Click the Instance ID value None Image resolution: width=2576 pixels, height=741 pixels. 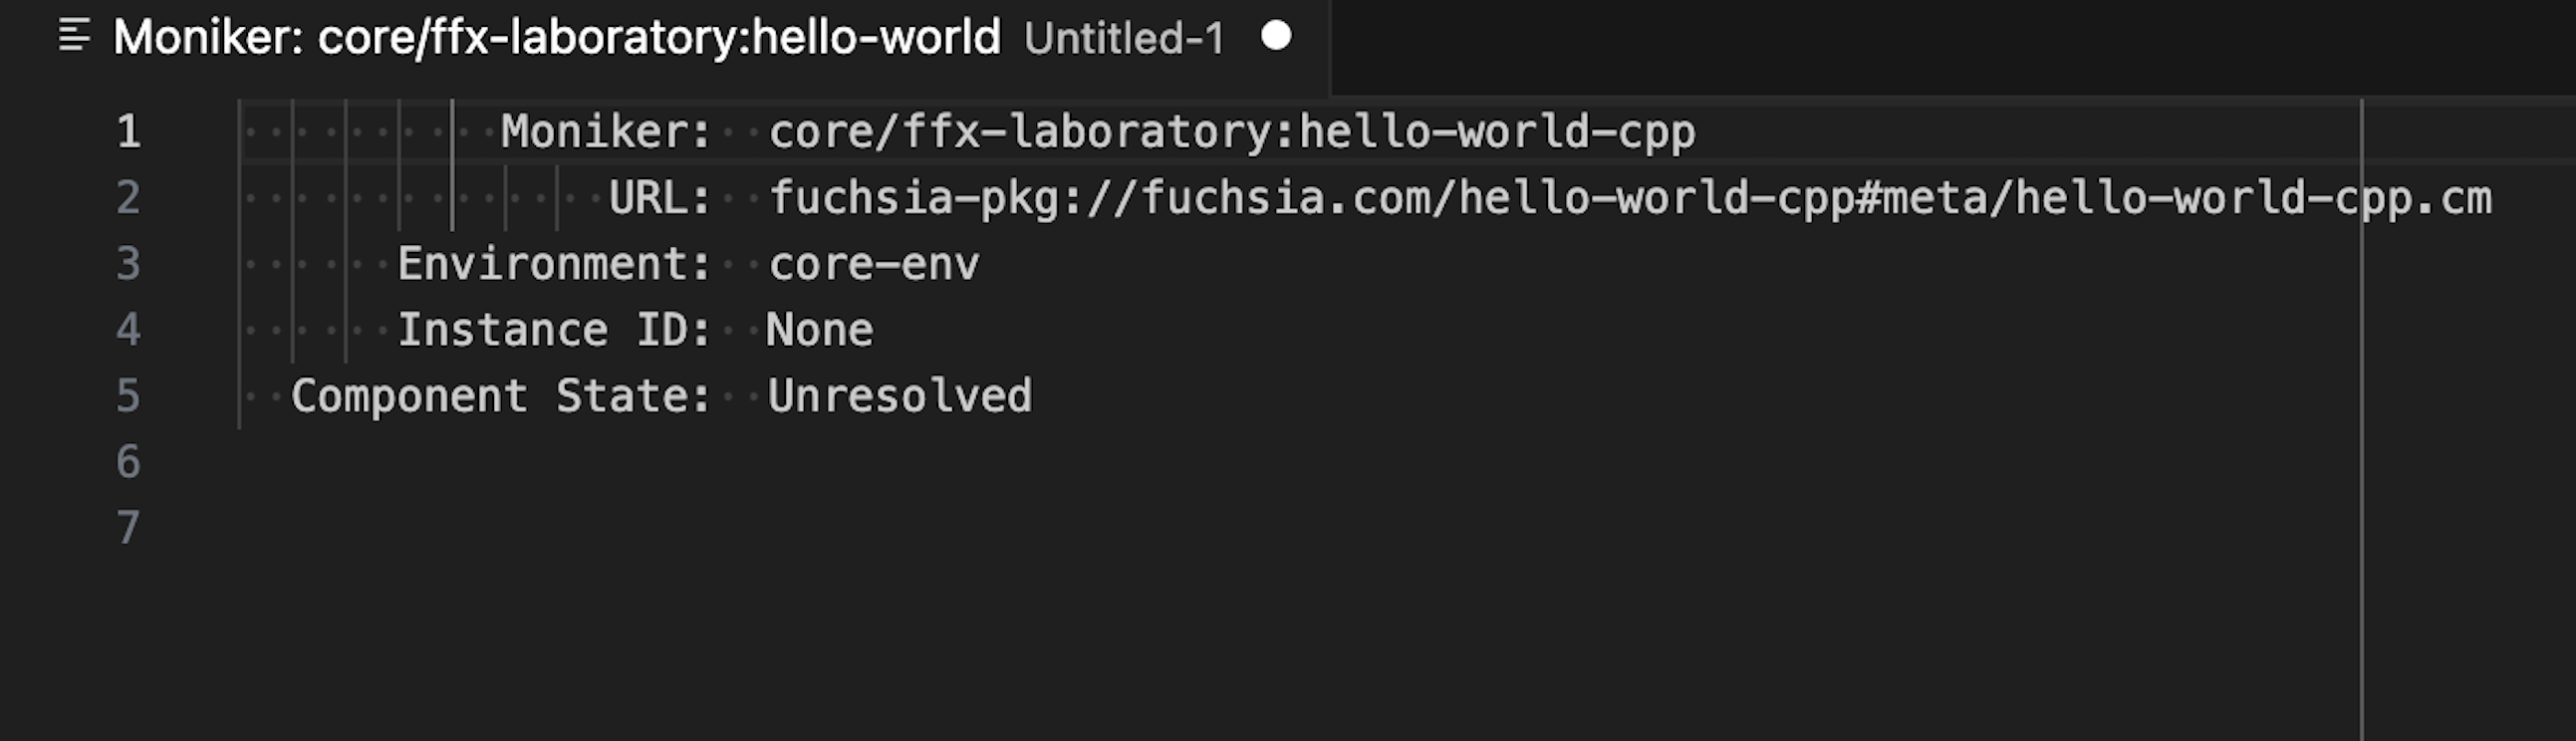pyautogui.click(x=818, y=329)
